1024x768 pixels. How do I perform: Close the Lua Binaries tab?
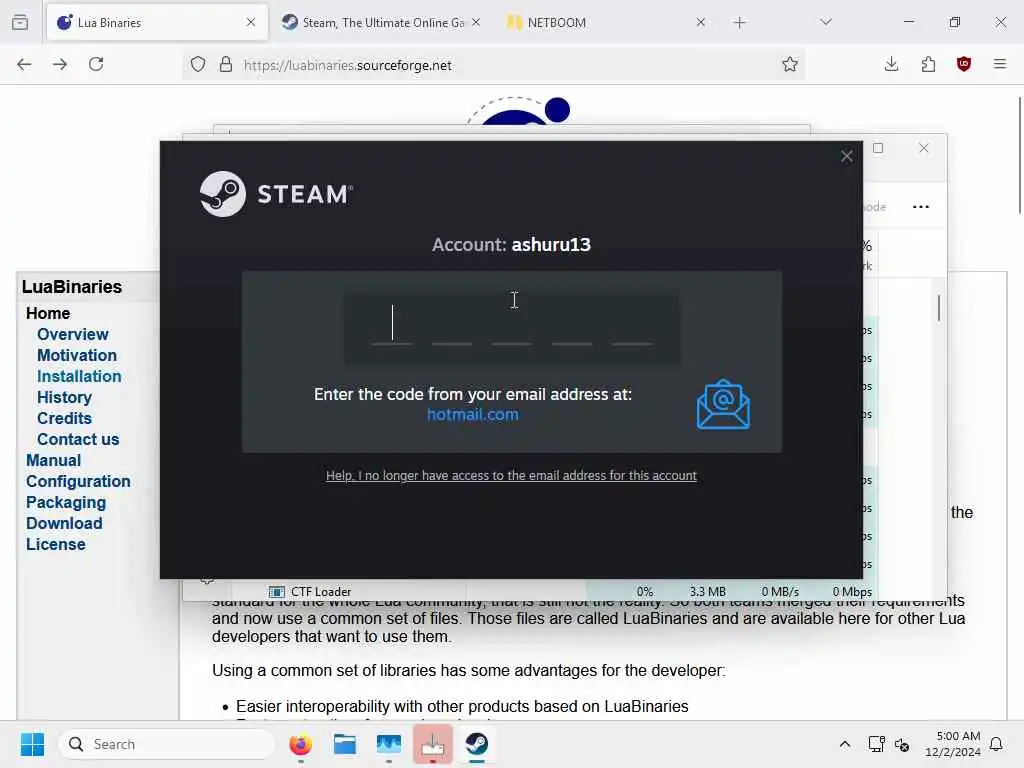coord(251,22)
